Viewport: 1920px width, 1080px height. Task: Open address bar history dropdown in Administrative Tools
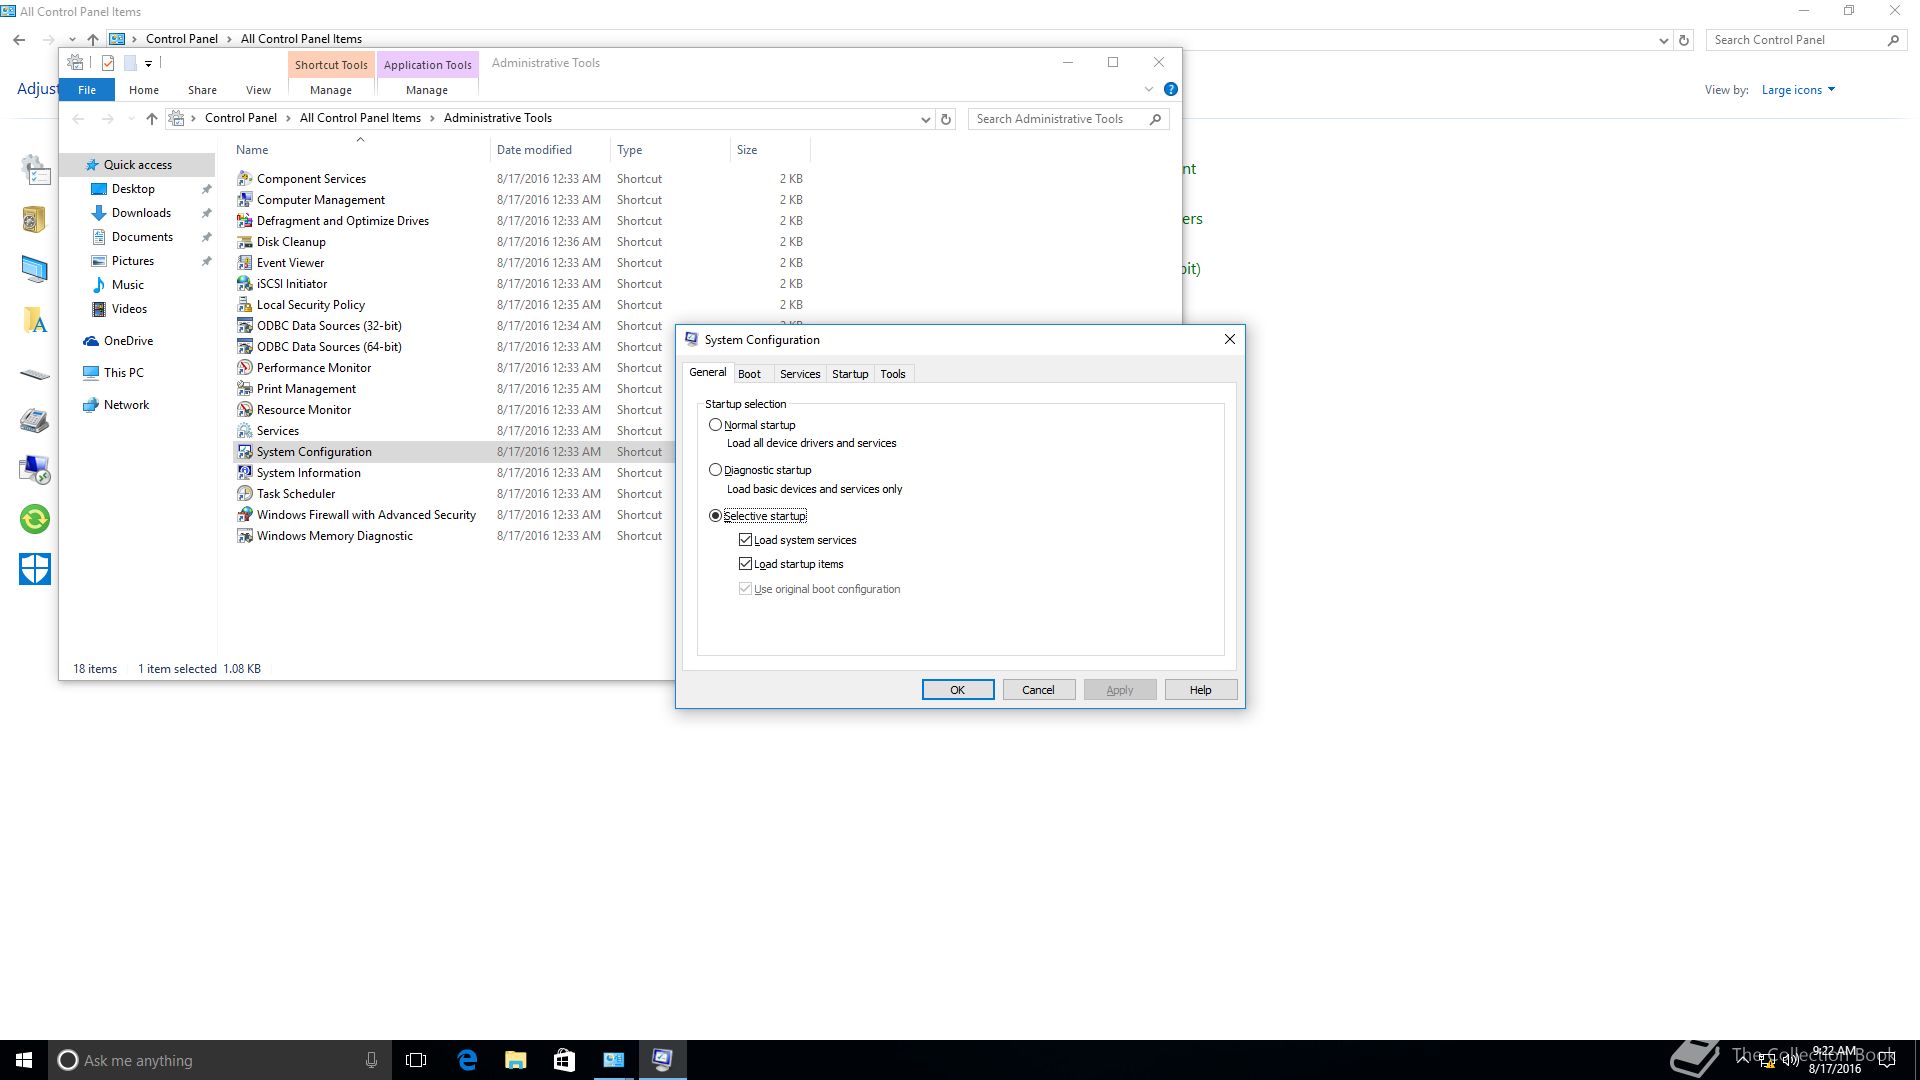pyautogui.click(x=925, y=119)
